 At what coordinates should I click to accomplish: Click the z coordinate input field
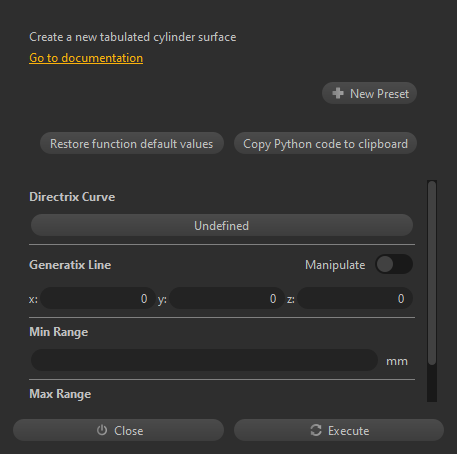pos(355,299)
